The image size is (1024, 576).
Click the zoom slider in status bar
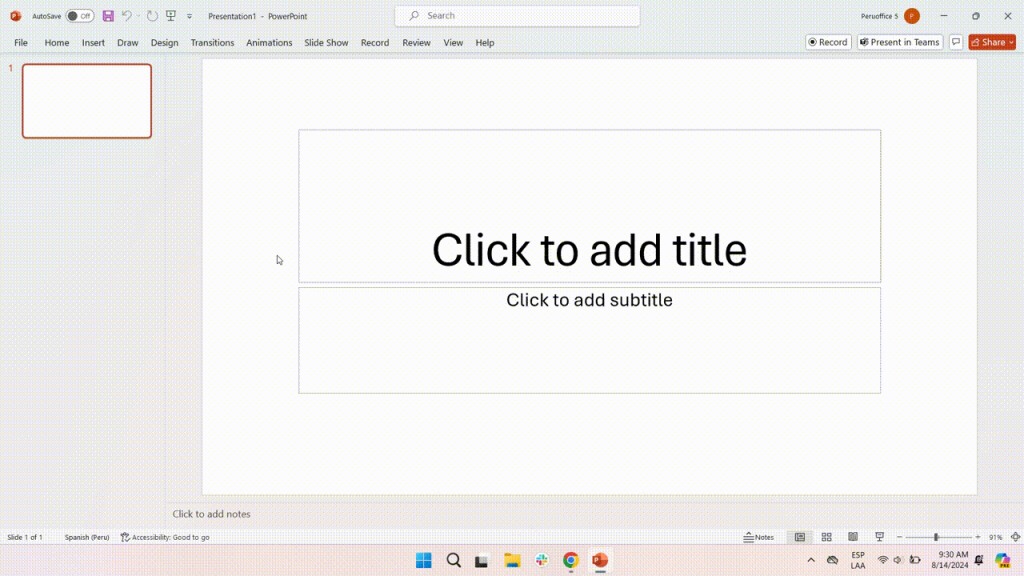[937, 537]
